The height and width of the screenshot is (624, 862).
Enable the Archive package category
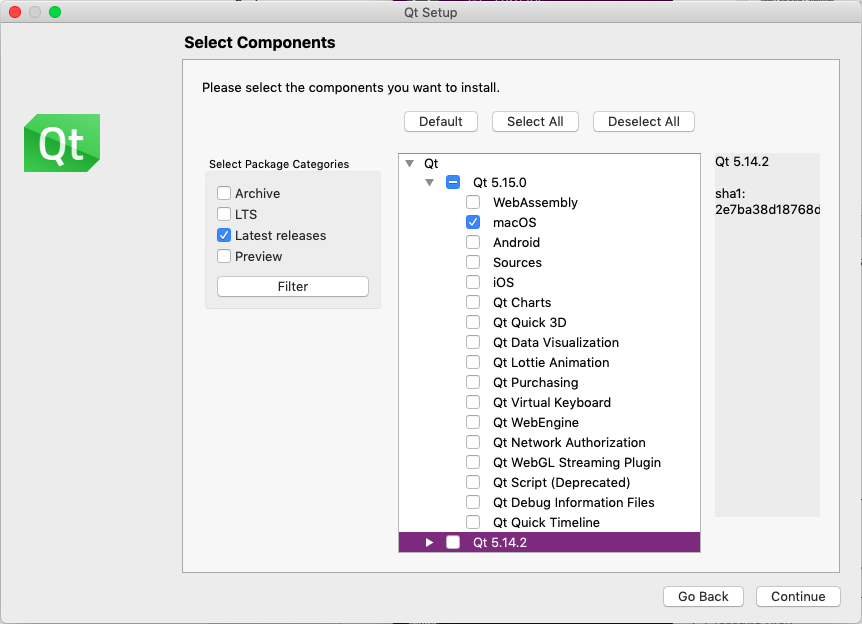pyautogui.click(x=224, y=193)
